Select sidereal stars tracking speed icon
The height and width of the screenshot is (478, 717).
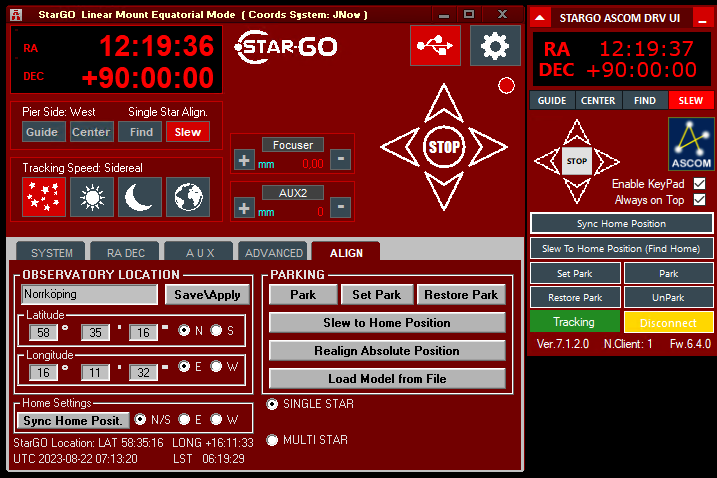[44, 197]
